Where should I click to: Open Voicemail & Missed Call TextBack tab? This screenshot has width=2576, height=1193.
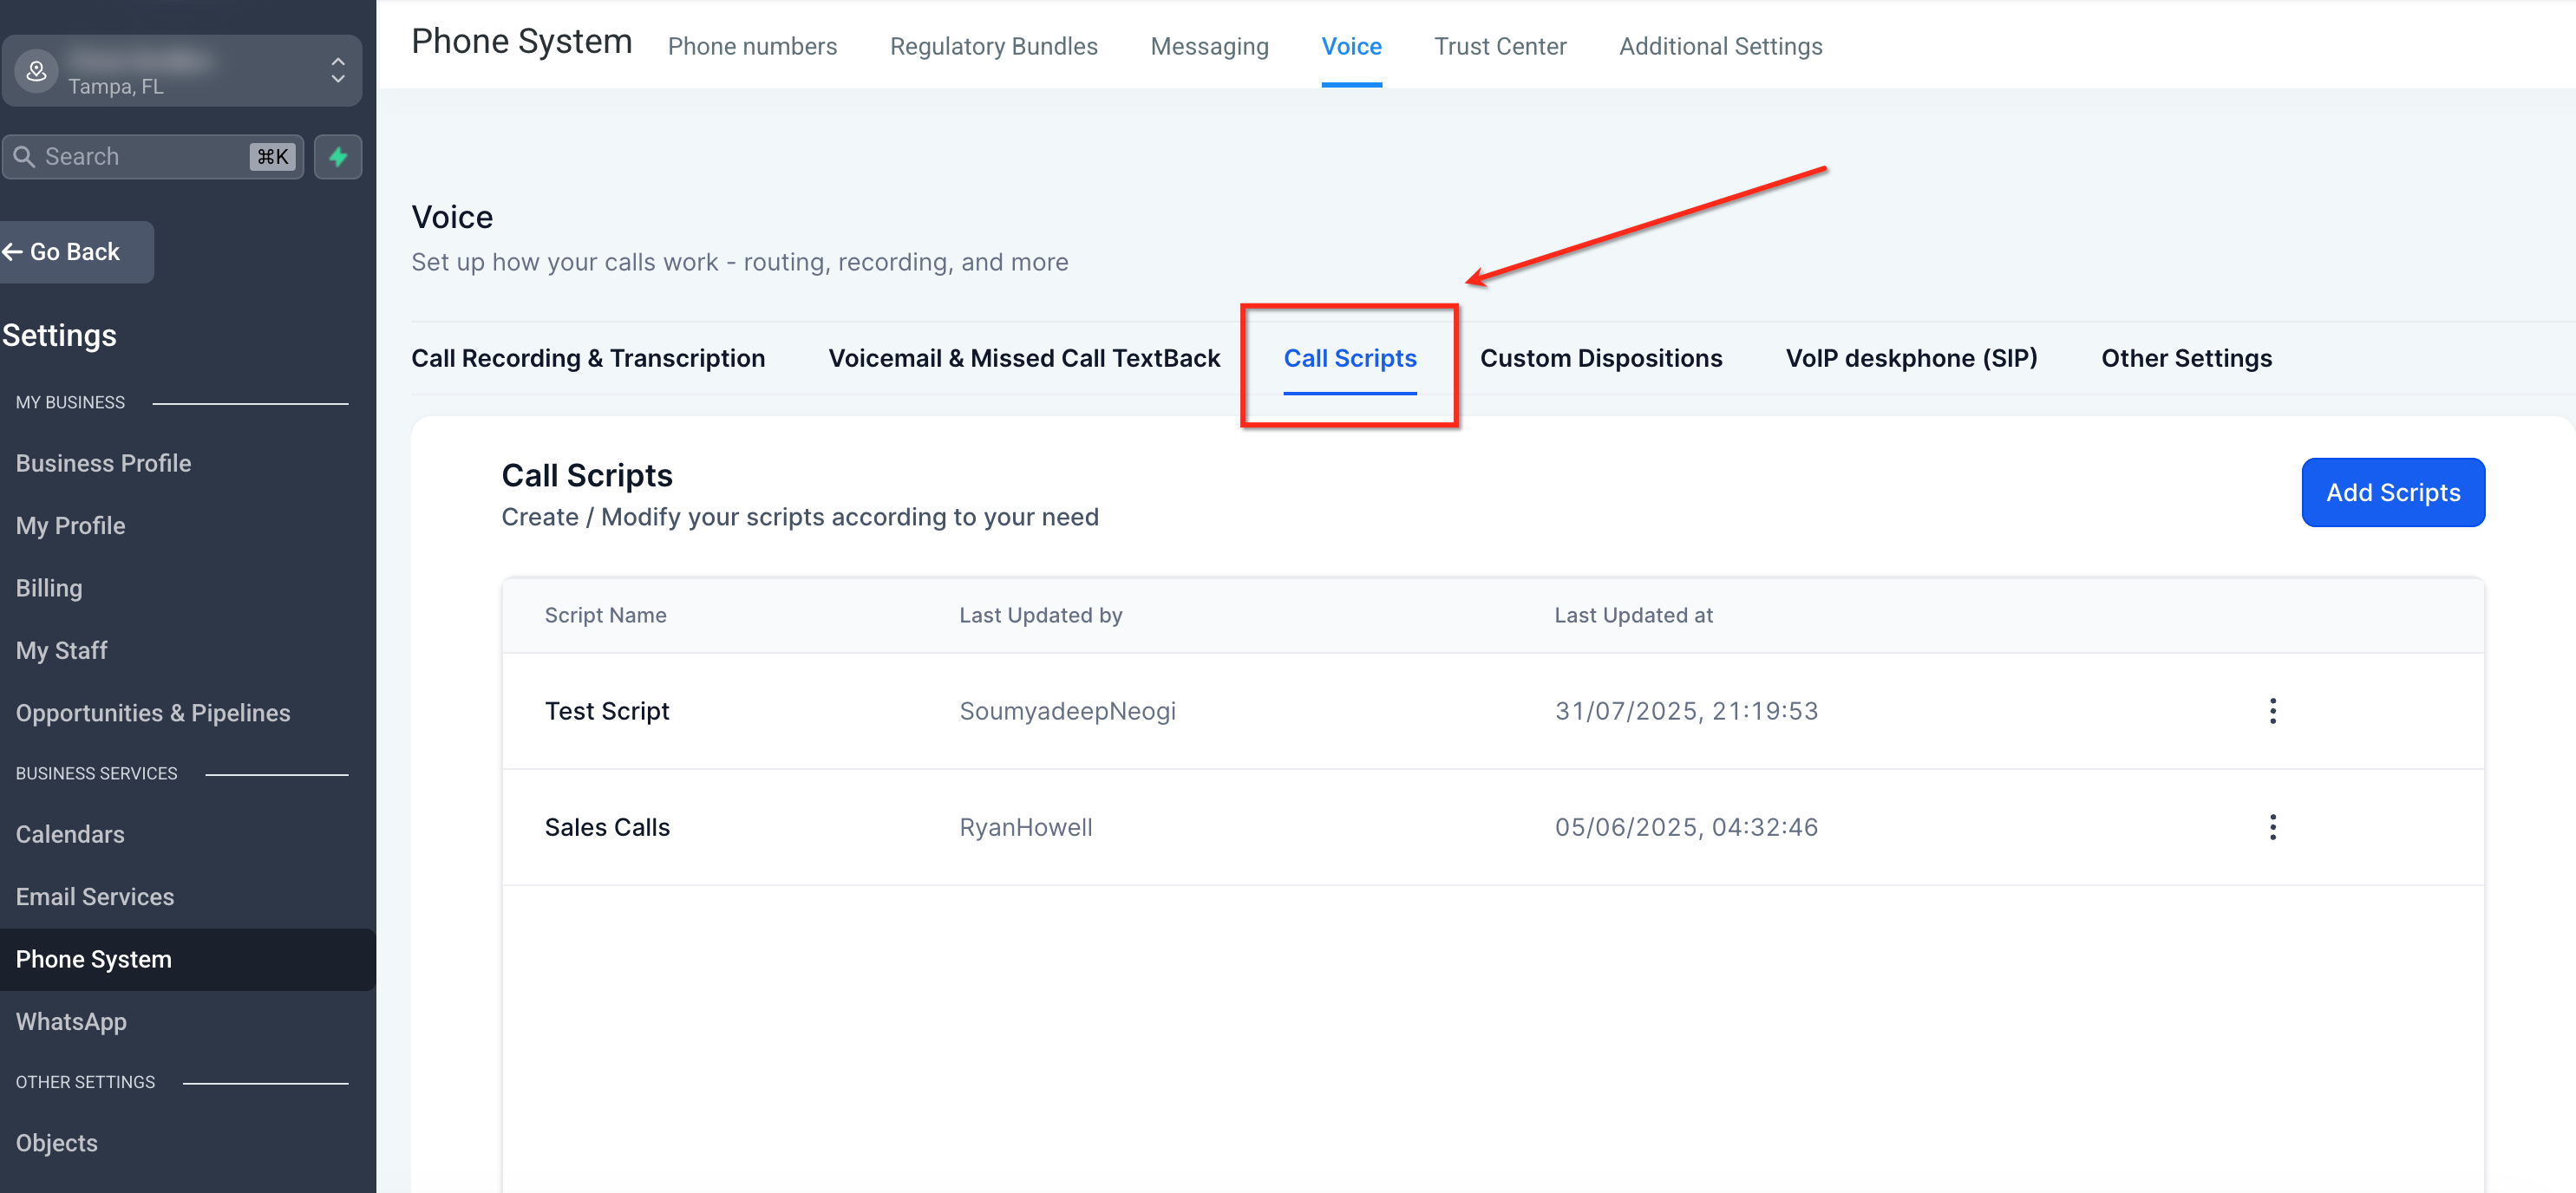coord(1024,358)
